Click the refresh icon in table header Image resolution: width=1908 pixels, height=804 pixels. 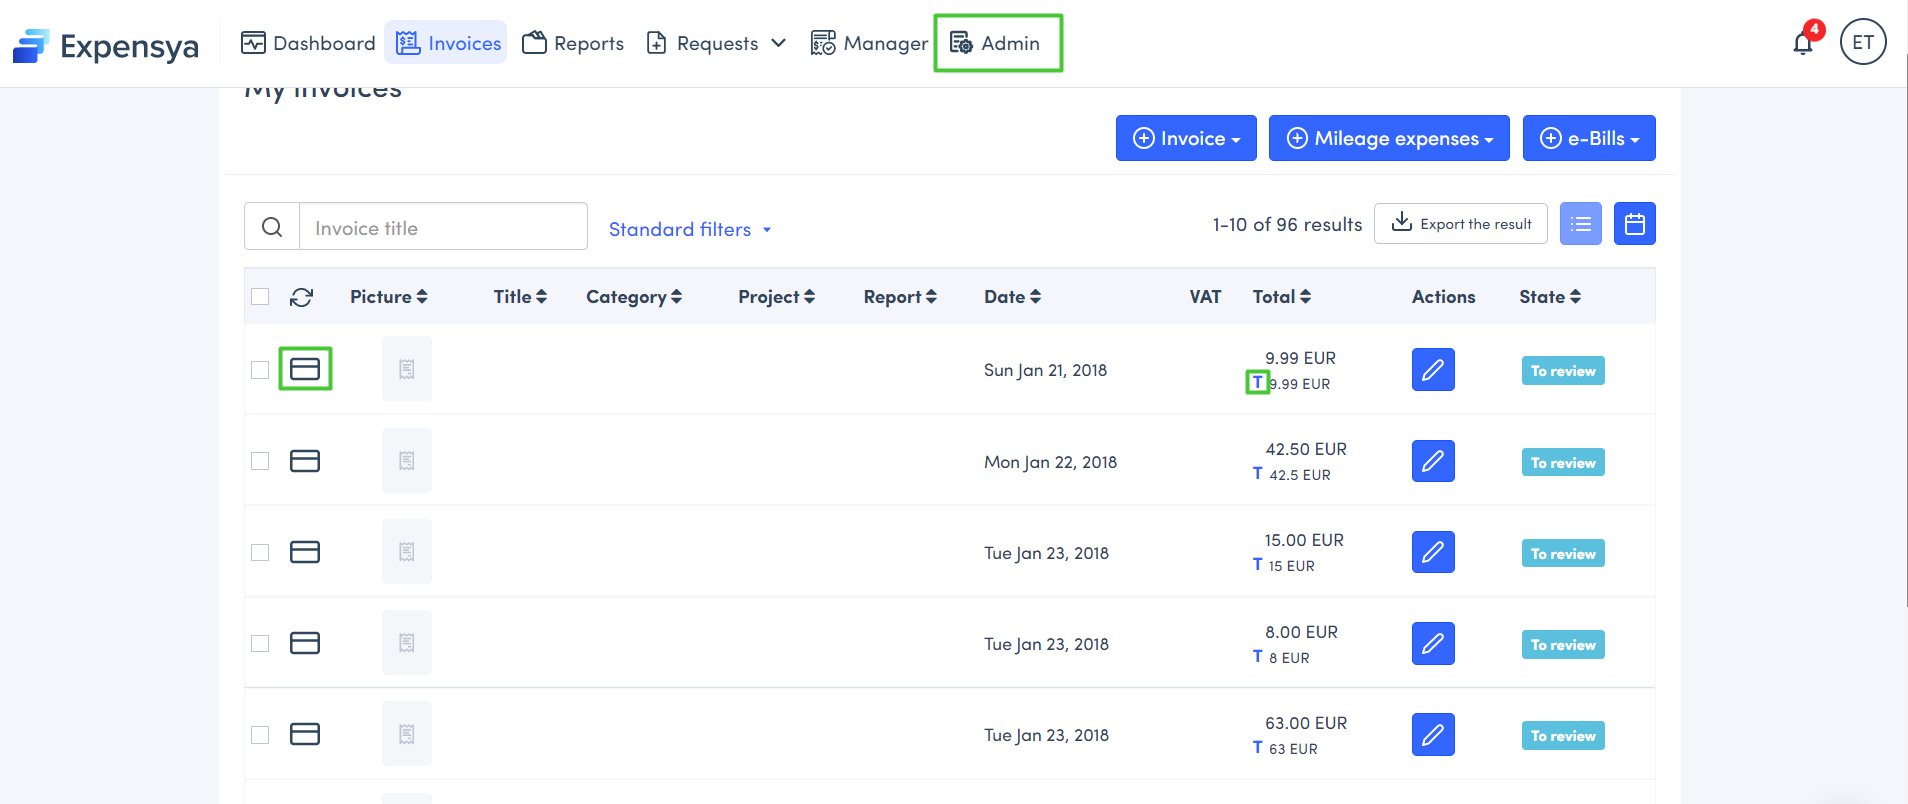[x=301, y=297]
